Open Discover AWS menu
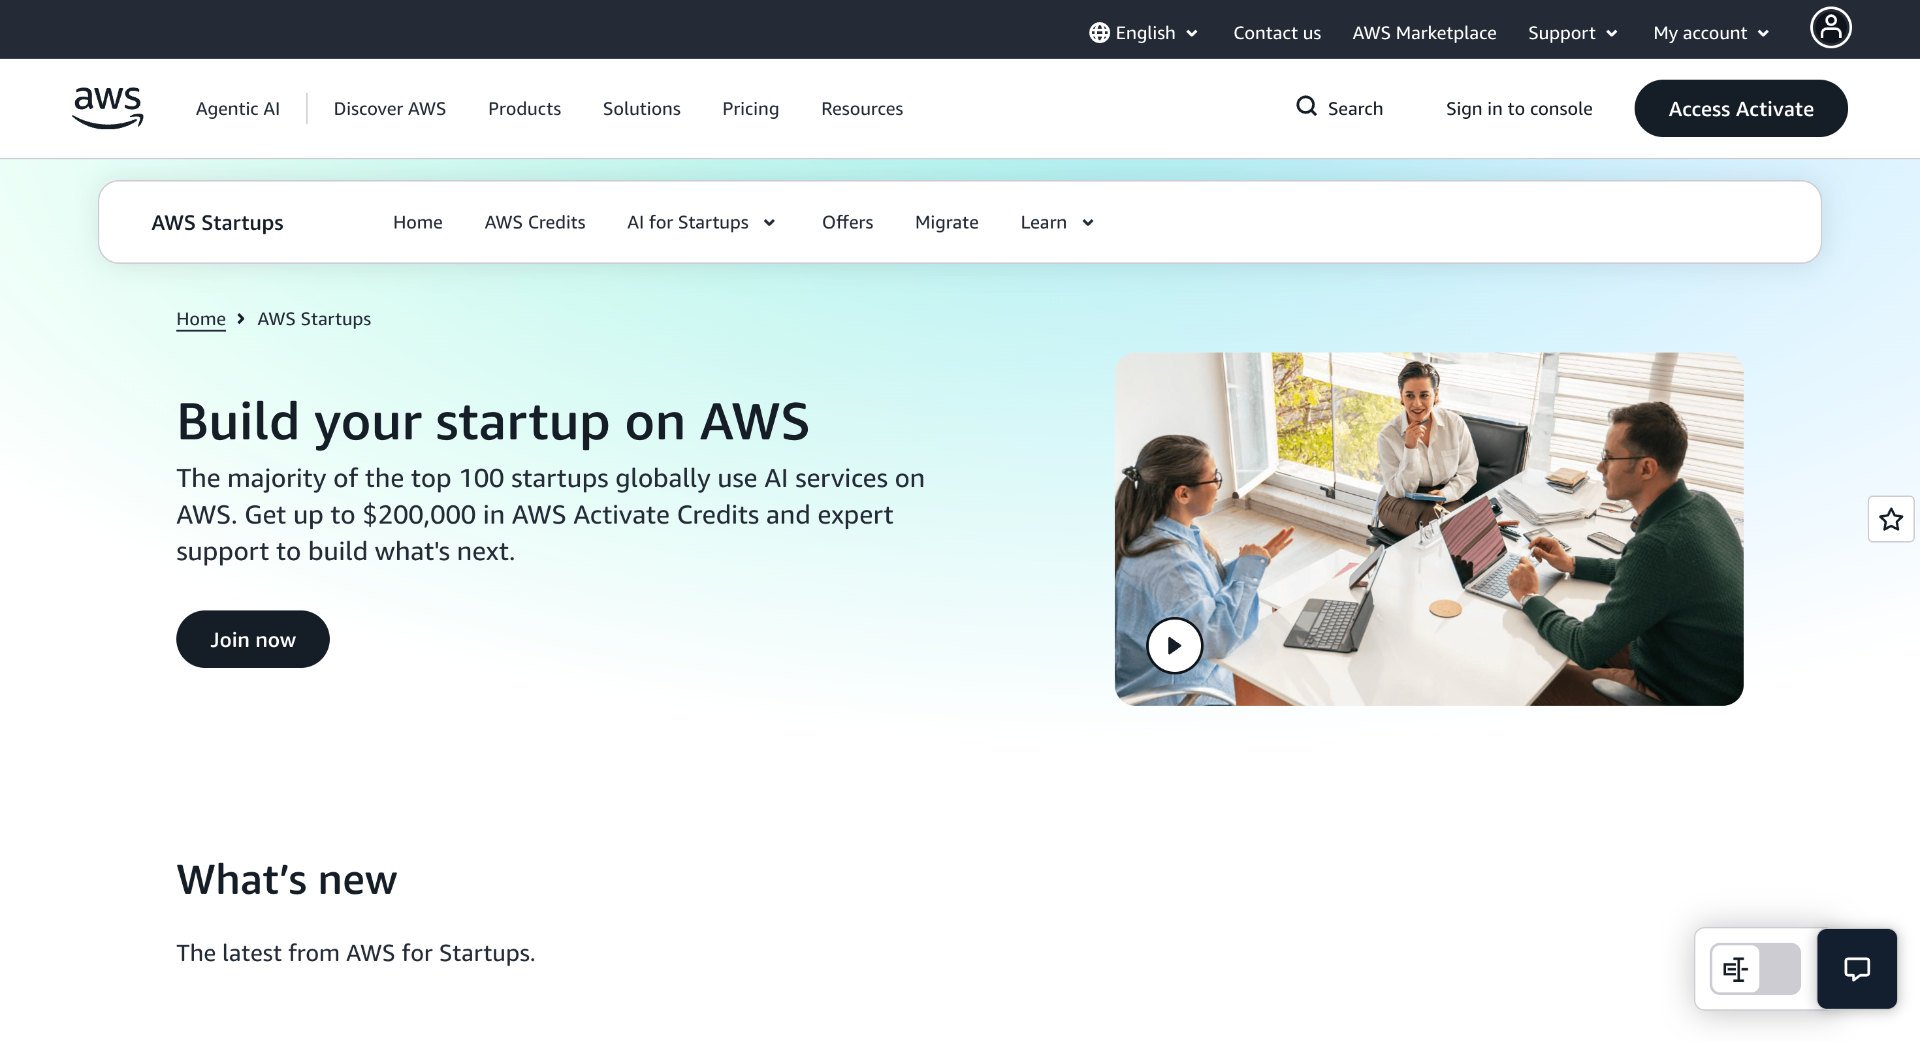This screenshot has width=1920, height=1042. (390, 108)
